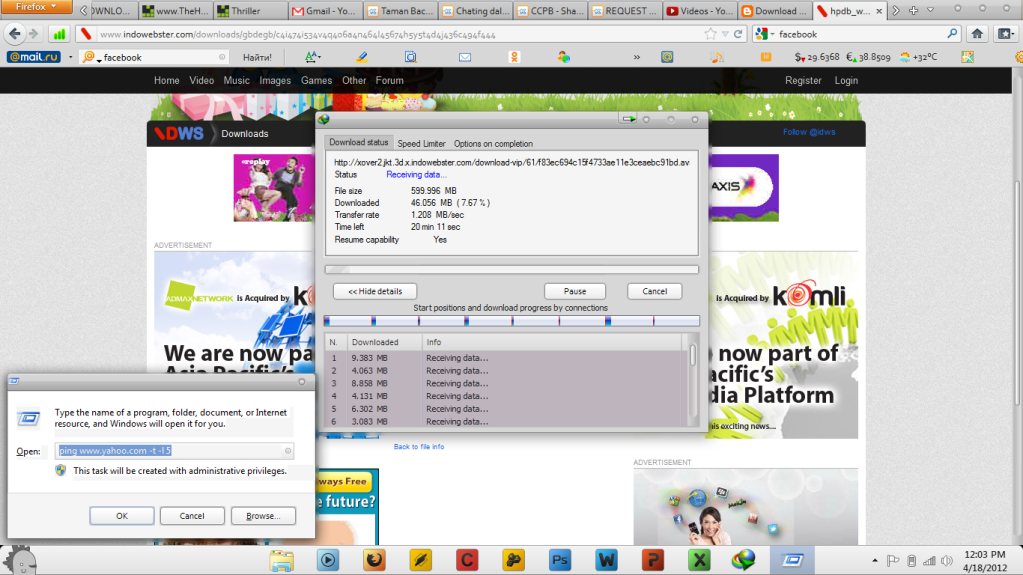The height and width of the screenshot is (575, 1023).
Task: Open Windows Explorer from taskbar
Action: pos(282,560)
